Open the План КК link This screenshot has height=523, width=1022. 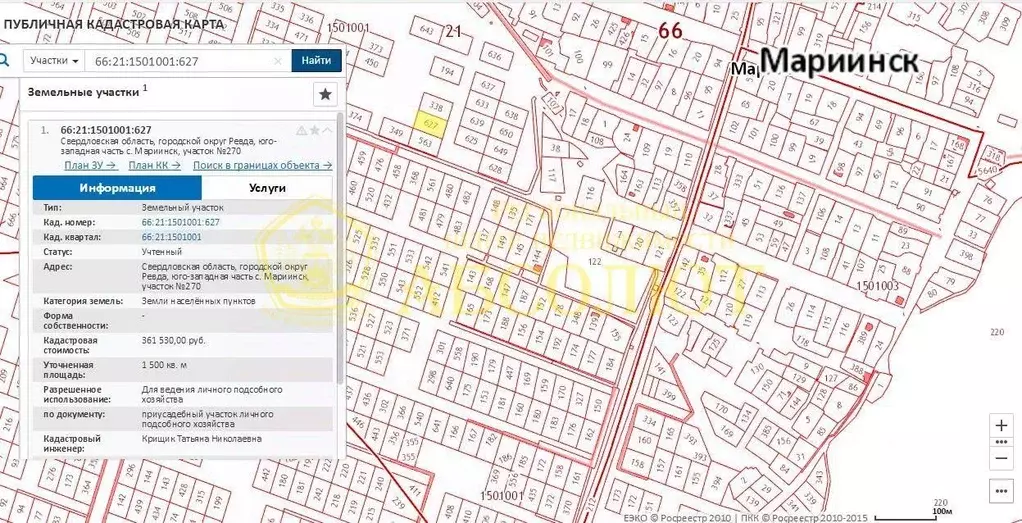click(x=155, y=165)
